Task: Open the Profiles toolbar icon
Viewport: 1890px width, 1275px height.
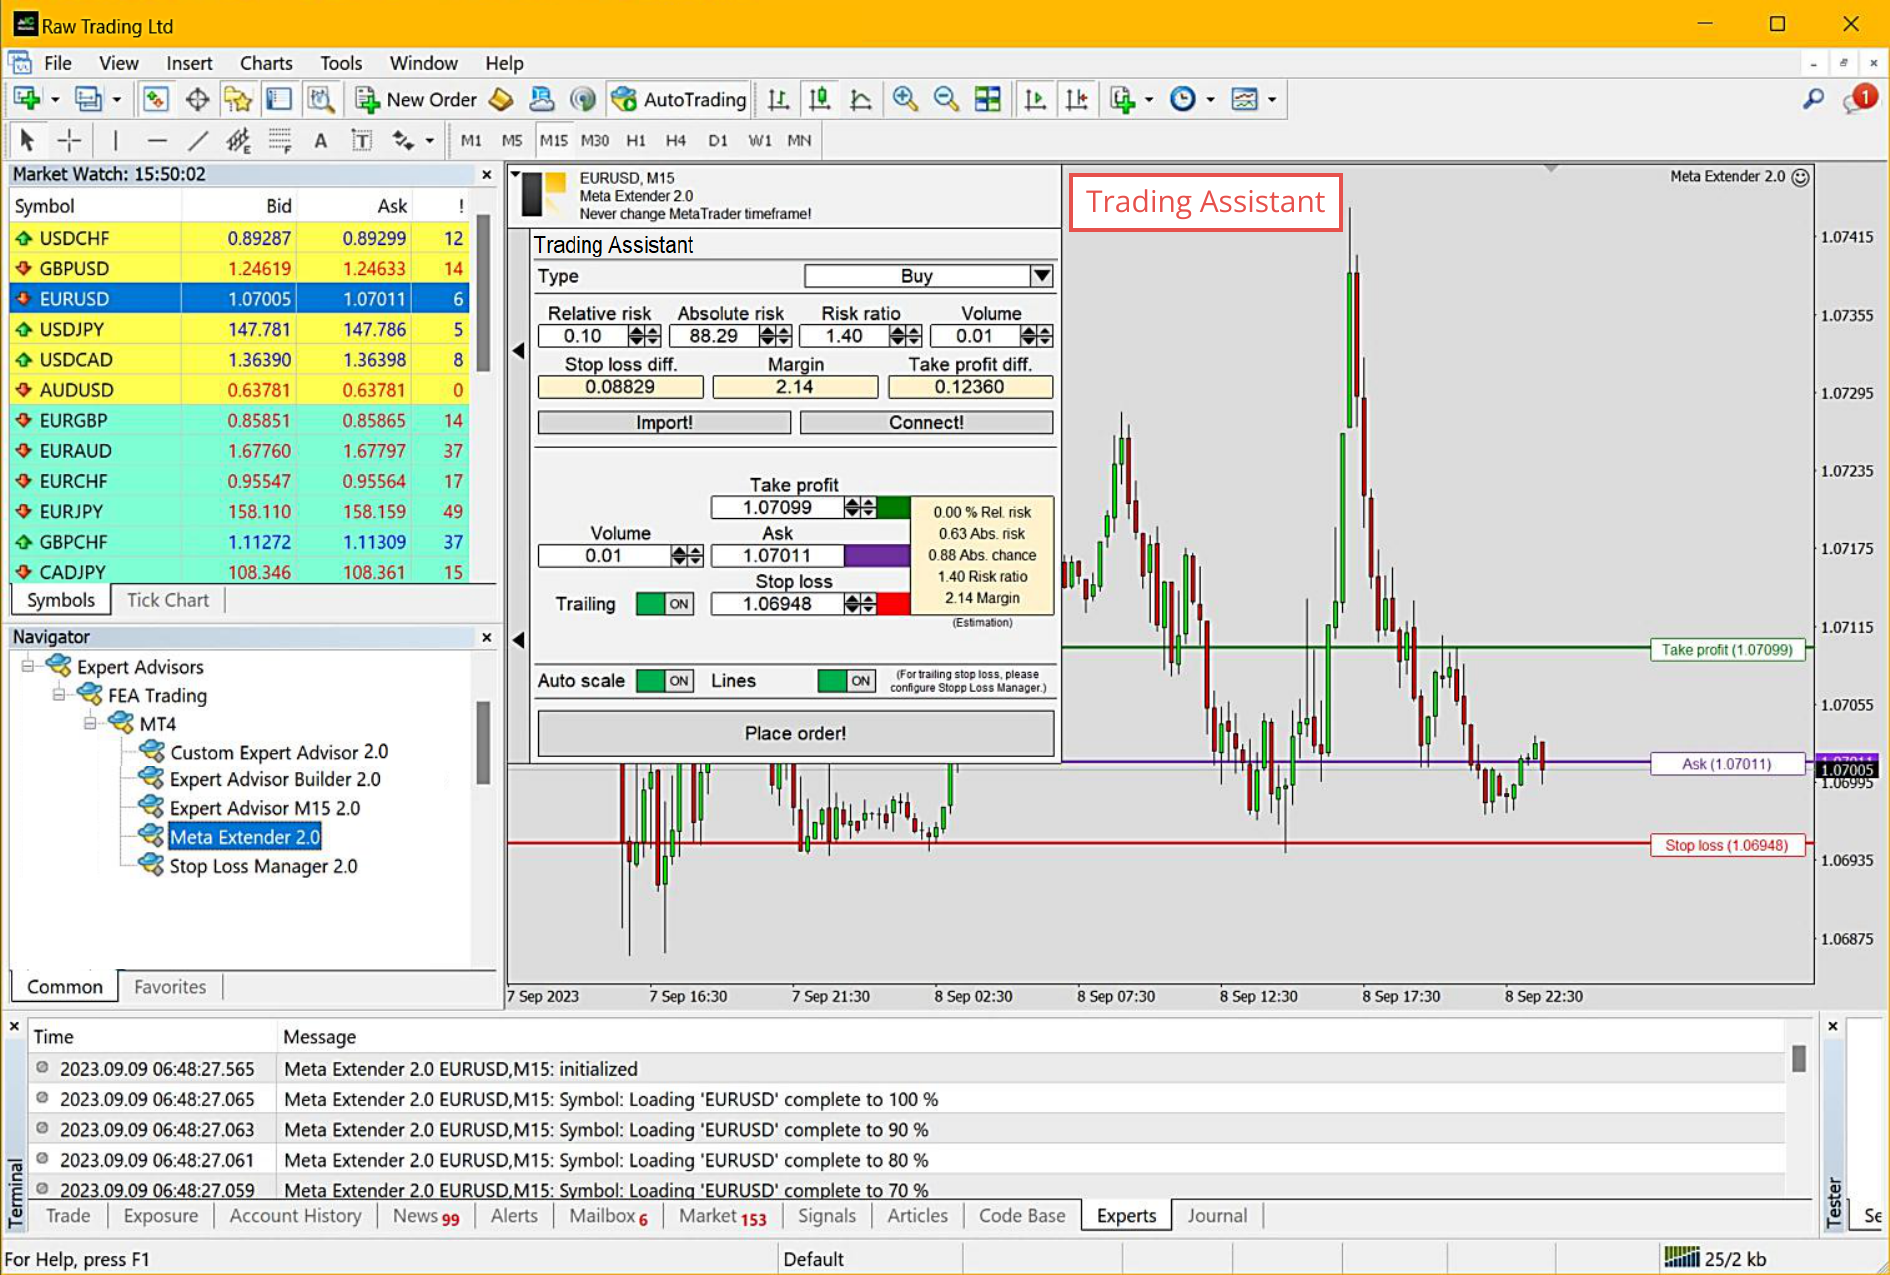Action: [x=89, y=99]
